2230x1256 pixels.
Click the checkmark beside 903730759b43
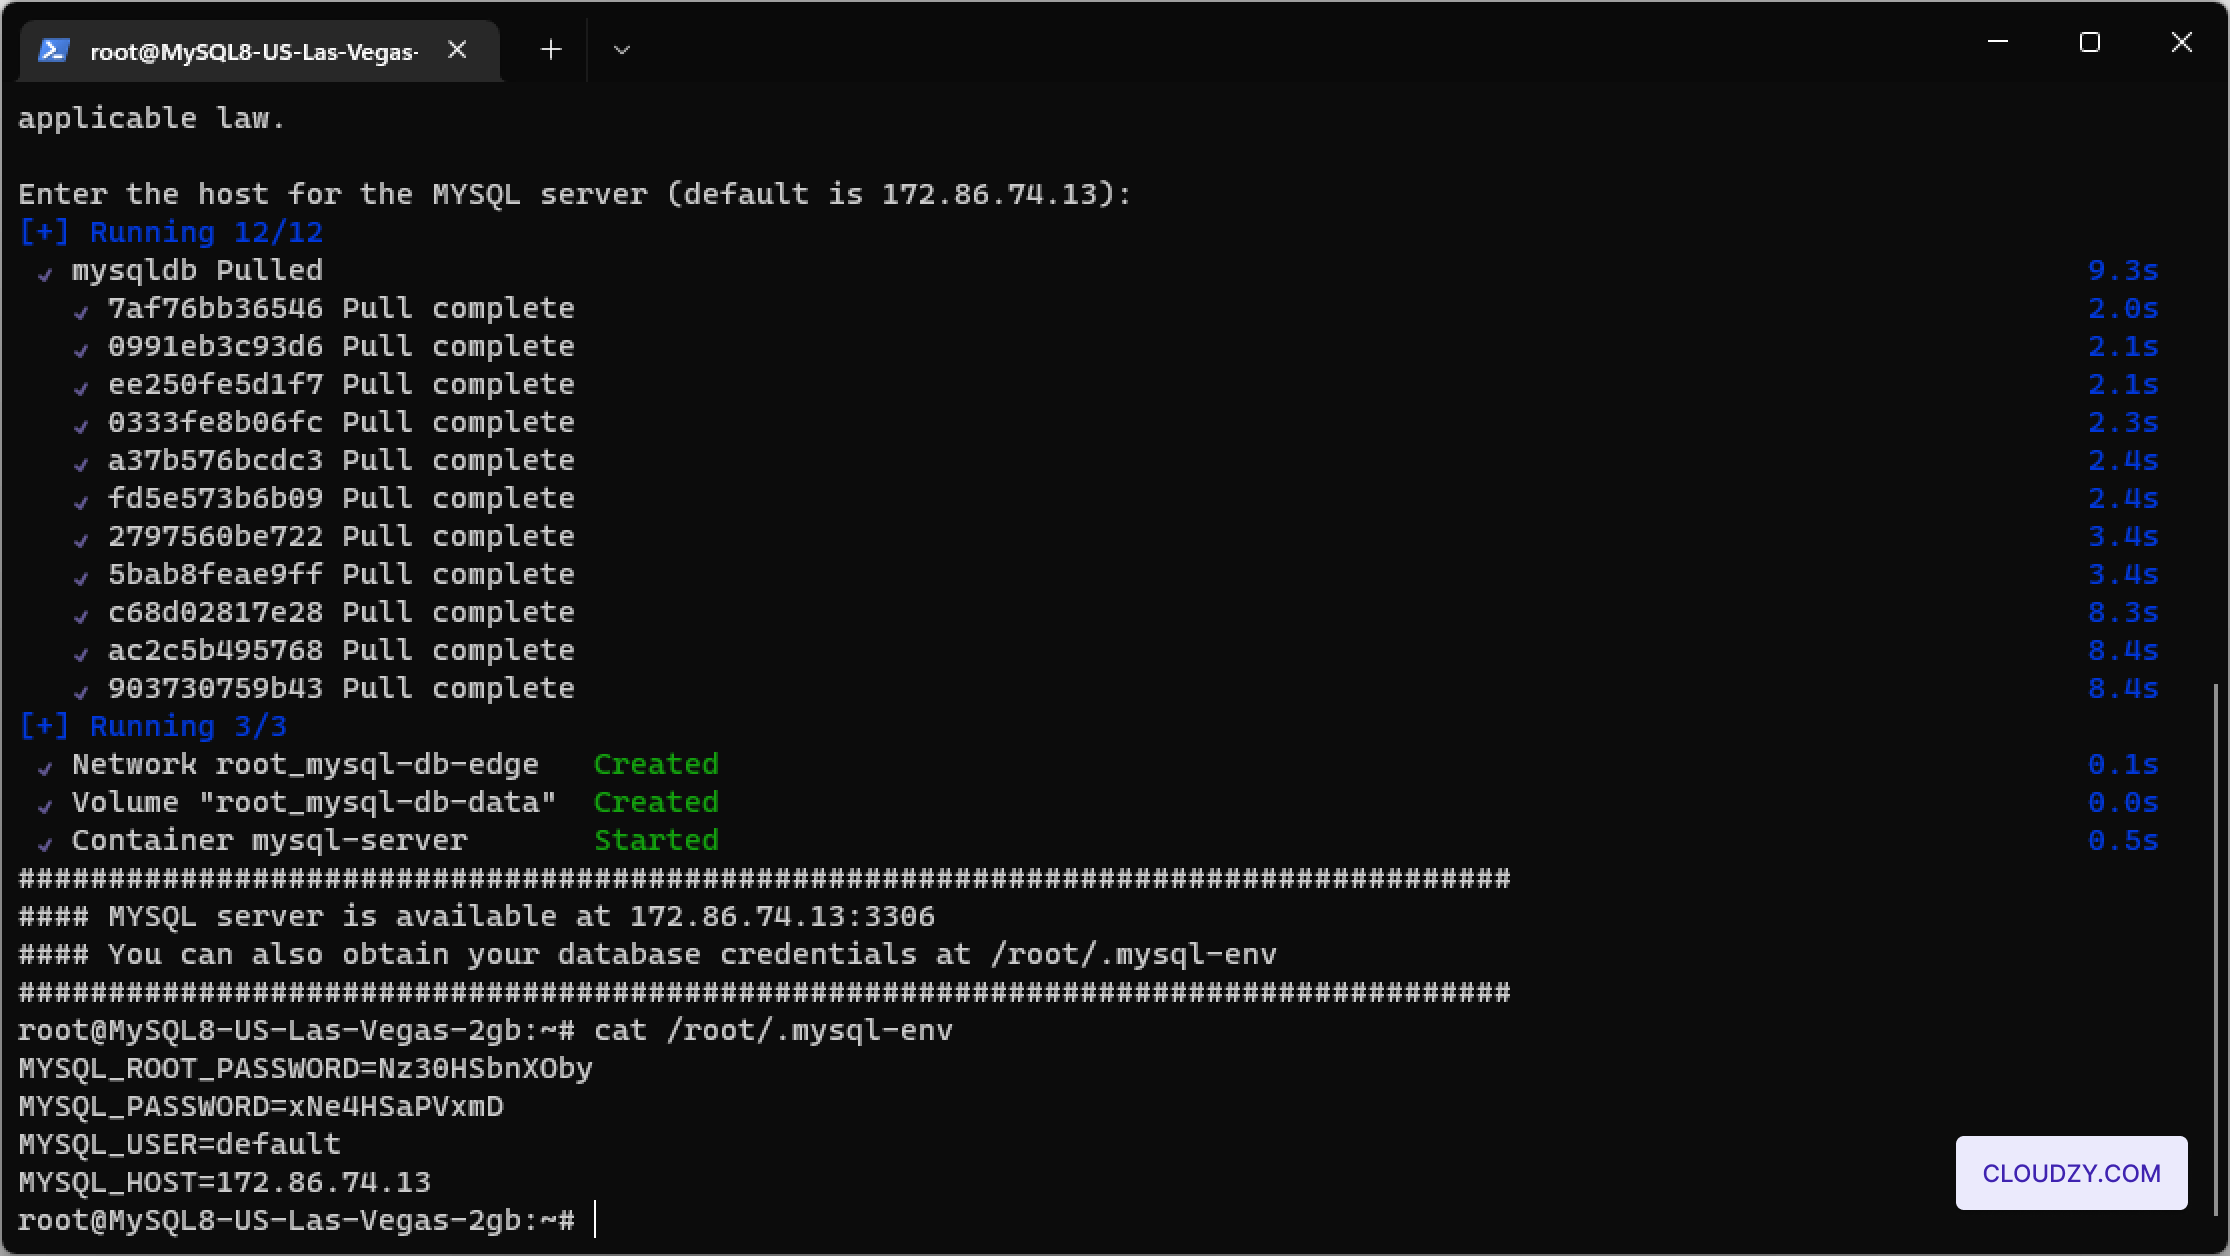coord(81,692)
